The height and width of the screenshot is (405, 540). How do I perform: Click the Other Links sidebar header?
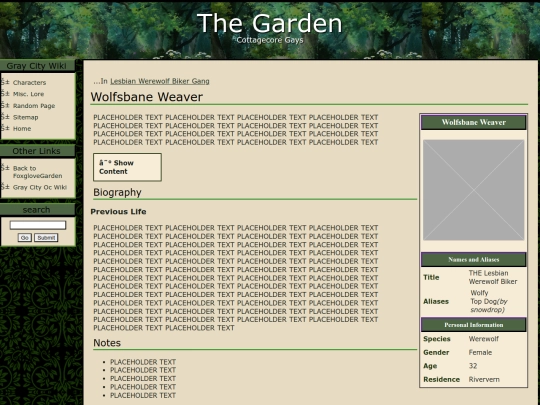[37, 151]
